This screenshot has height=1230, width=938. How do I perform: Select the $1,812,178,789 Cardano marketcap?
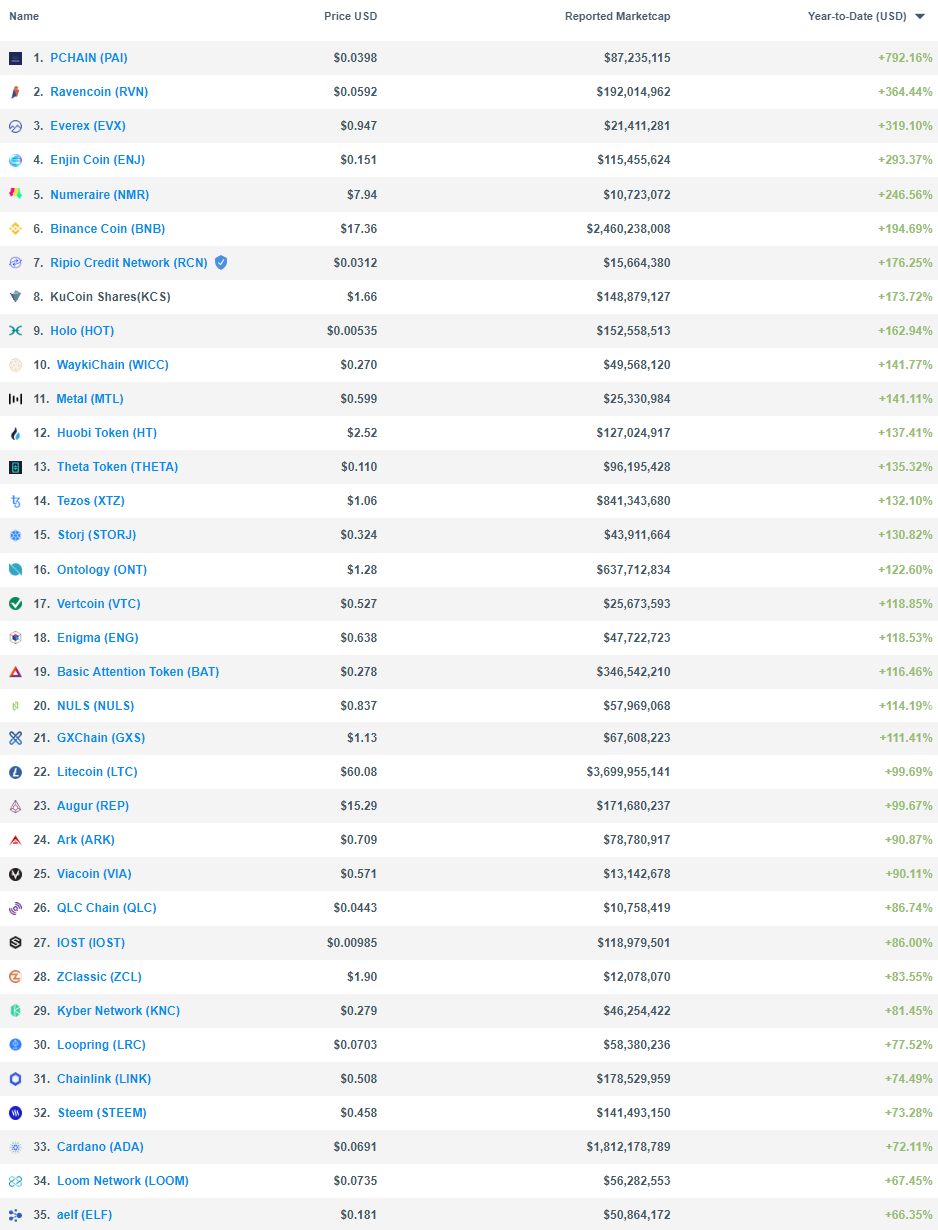tap(629, 1147)
